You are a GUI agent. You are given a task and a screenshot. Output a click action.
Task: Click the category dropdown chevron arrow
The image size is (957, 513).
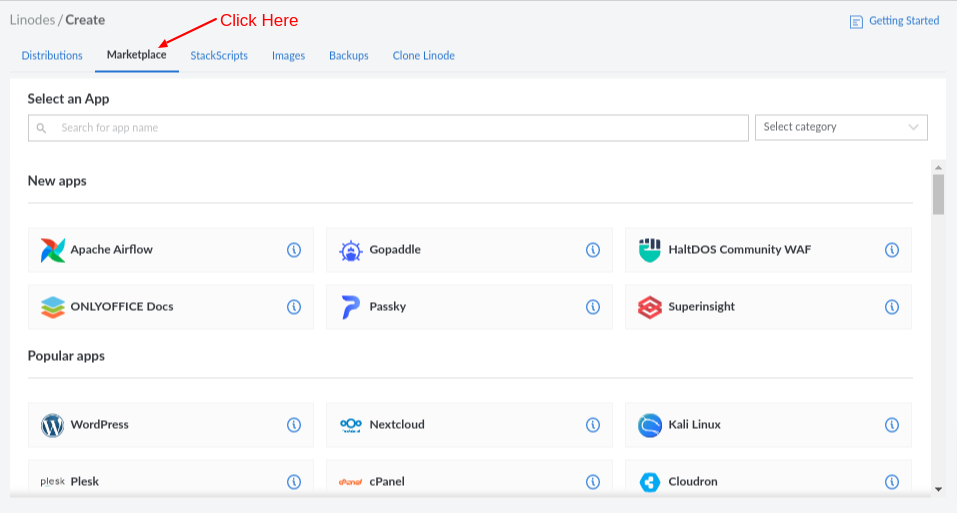pyautogui.click(x=913, y=127)
